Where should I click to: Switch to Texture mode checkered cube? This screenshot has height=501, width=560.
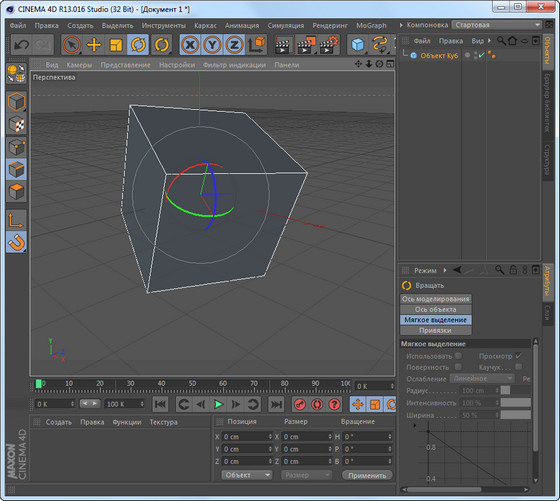coord(16,124)
